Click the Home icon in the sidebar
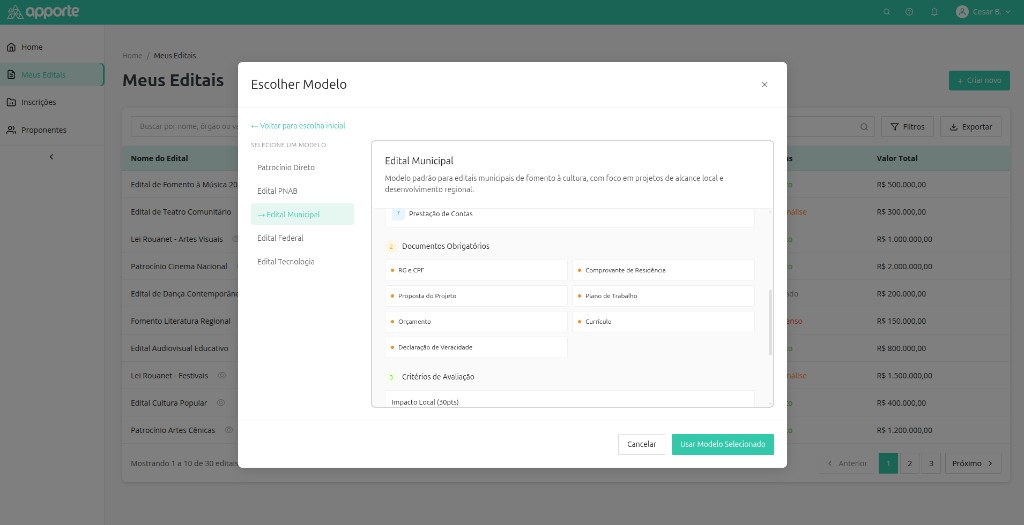 (x=11, y=47)
